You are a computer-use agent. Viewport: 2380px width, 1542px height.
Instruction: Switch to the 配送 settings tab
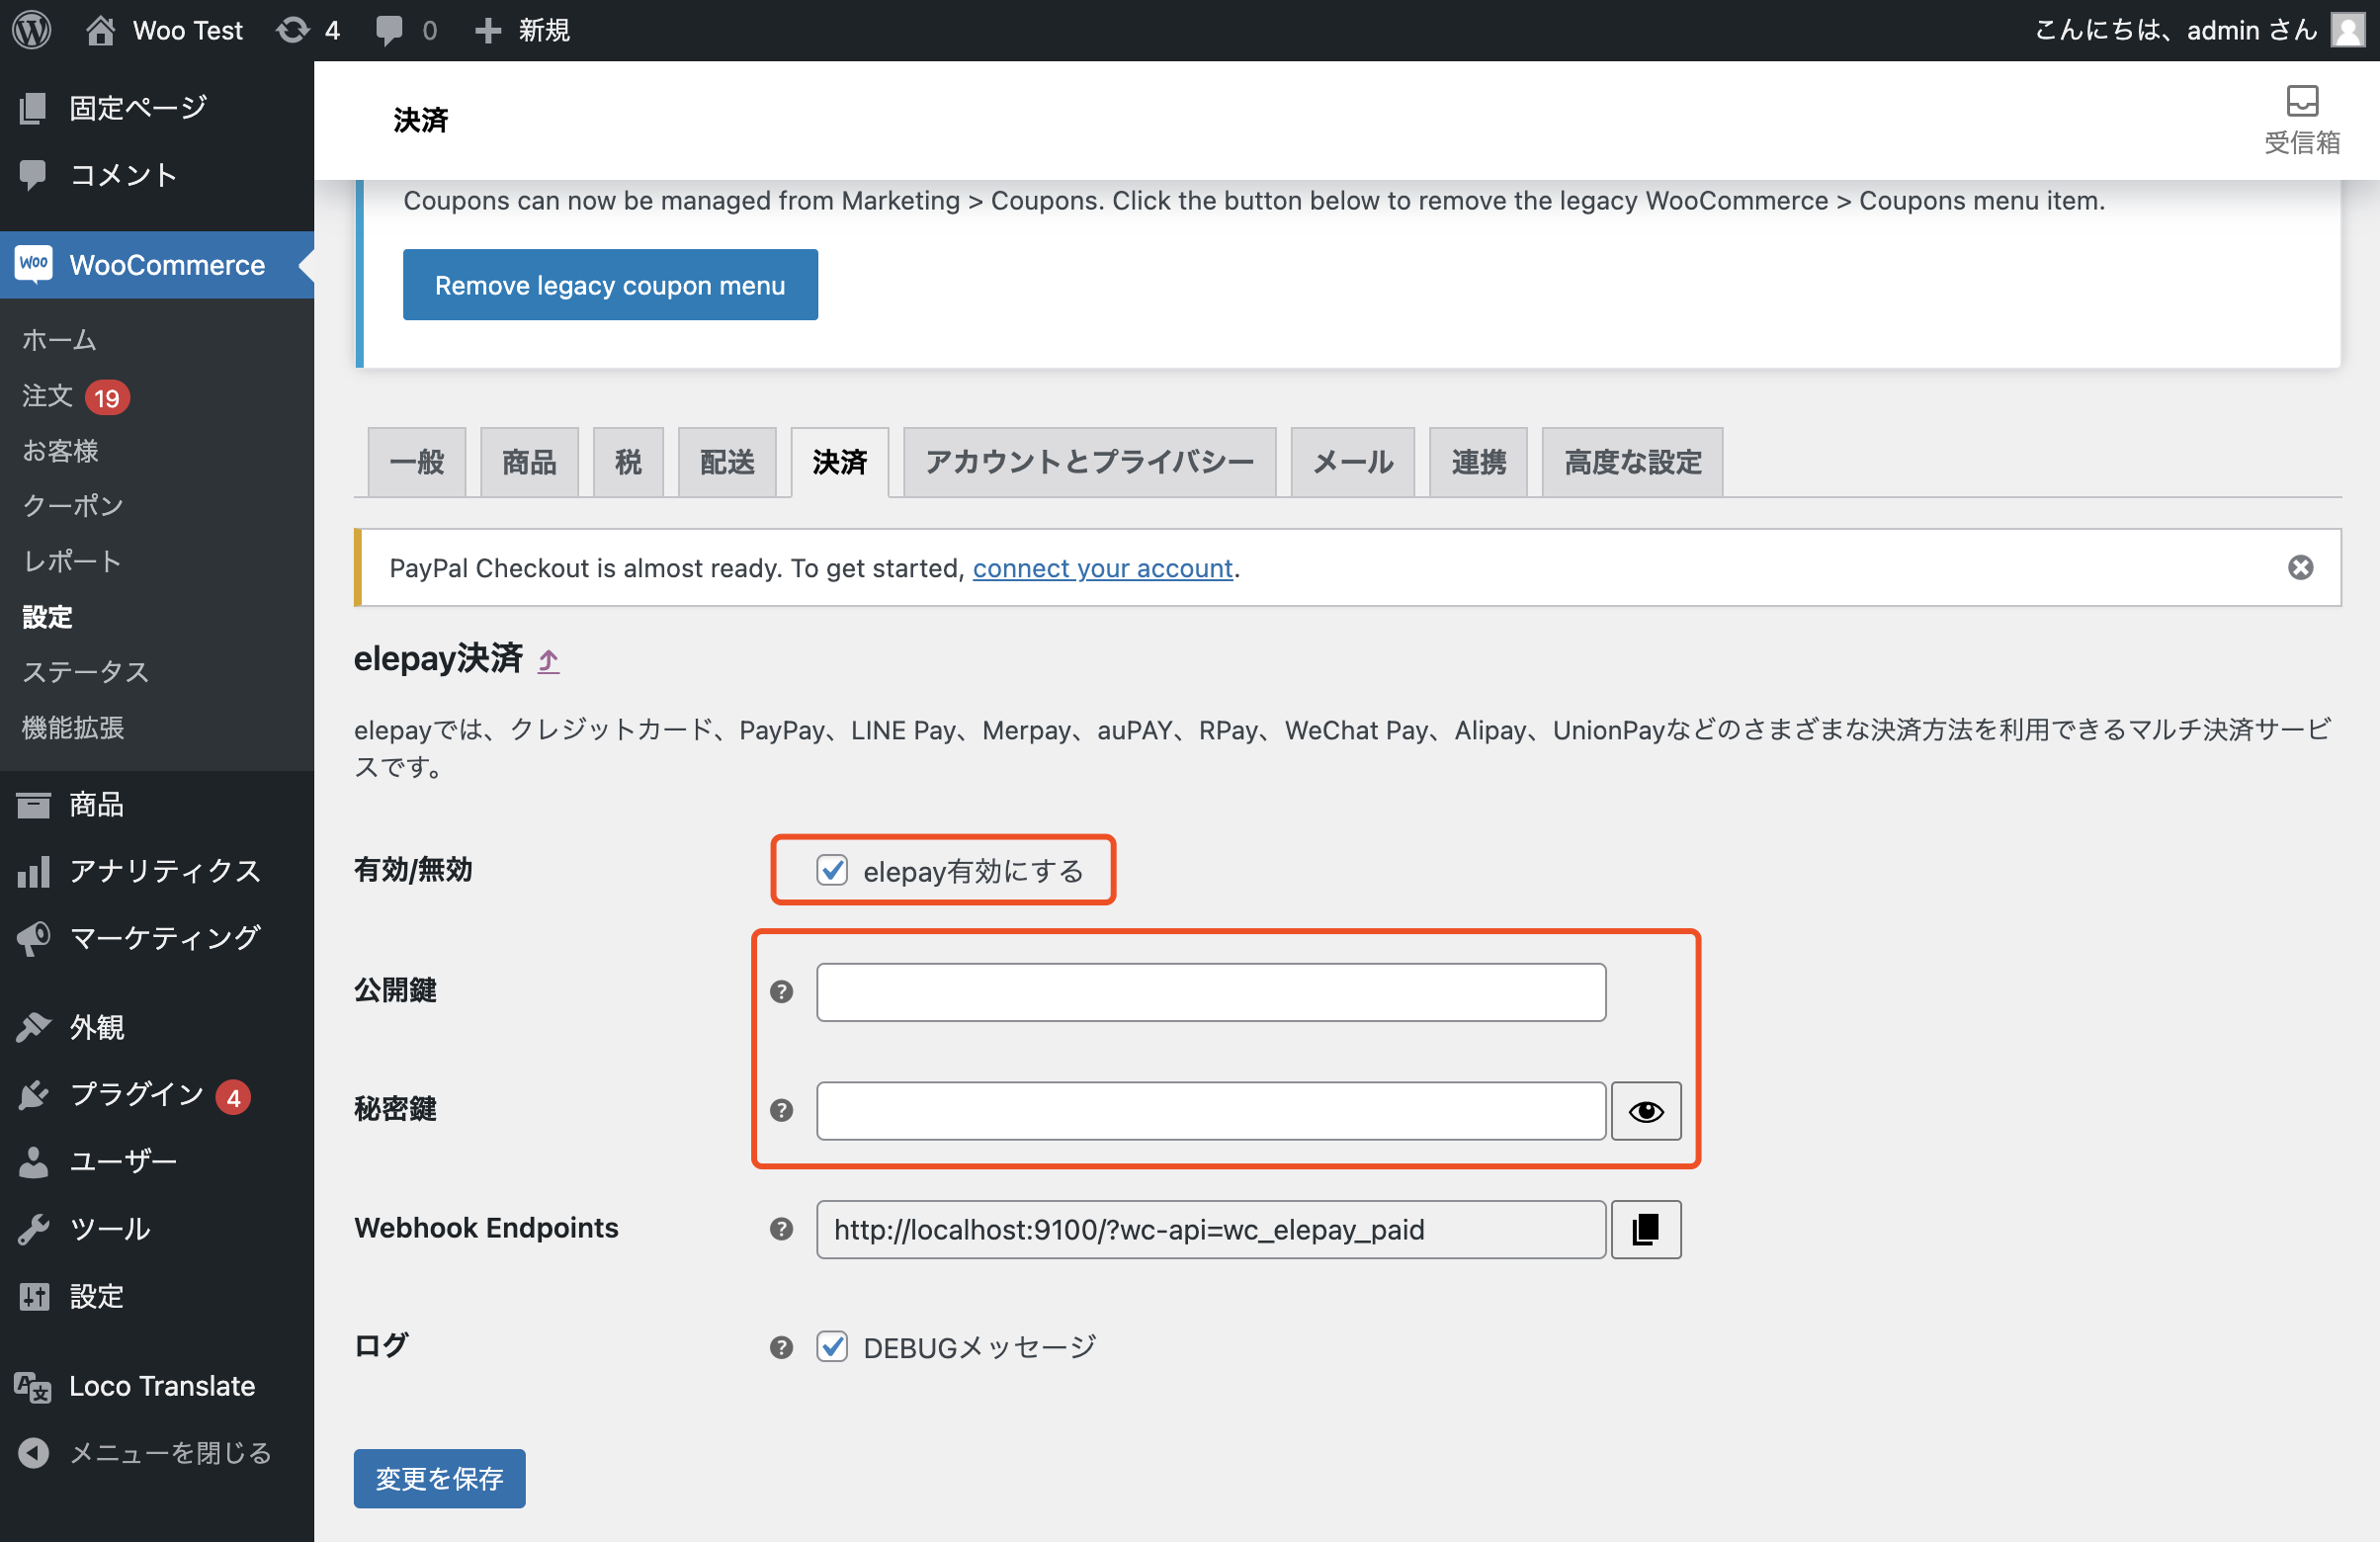[727, 462]
